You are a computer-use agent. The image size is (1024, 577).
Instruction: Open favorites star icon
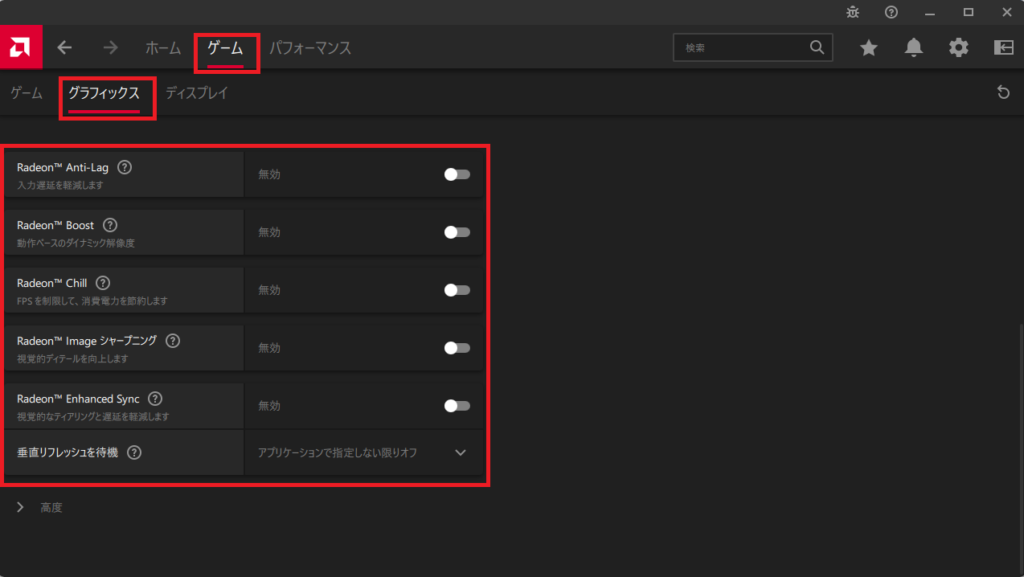point(869,48)
